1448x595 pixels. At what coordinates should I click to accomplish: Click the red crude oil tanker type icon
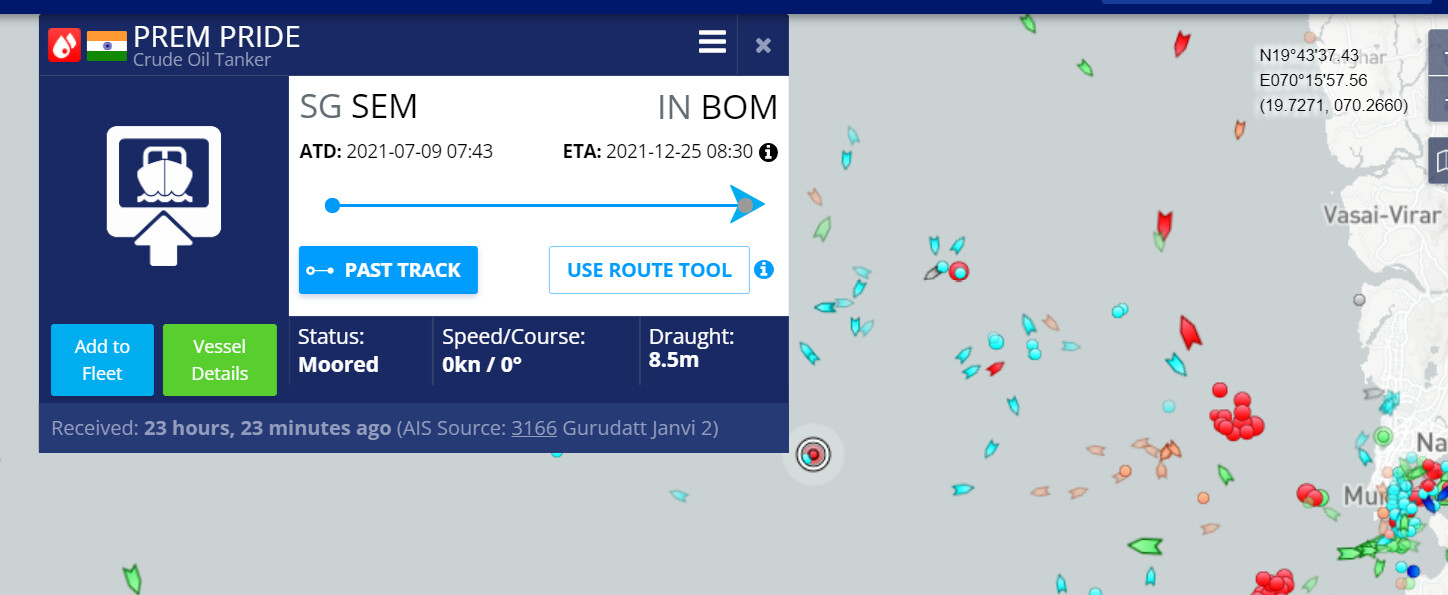[64, 45]
